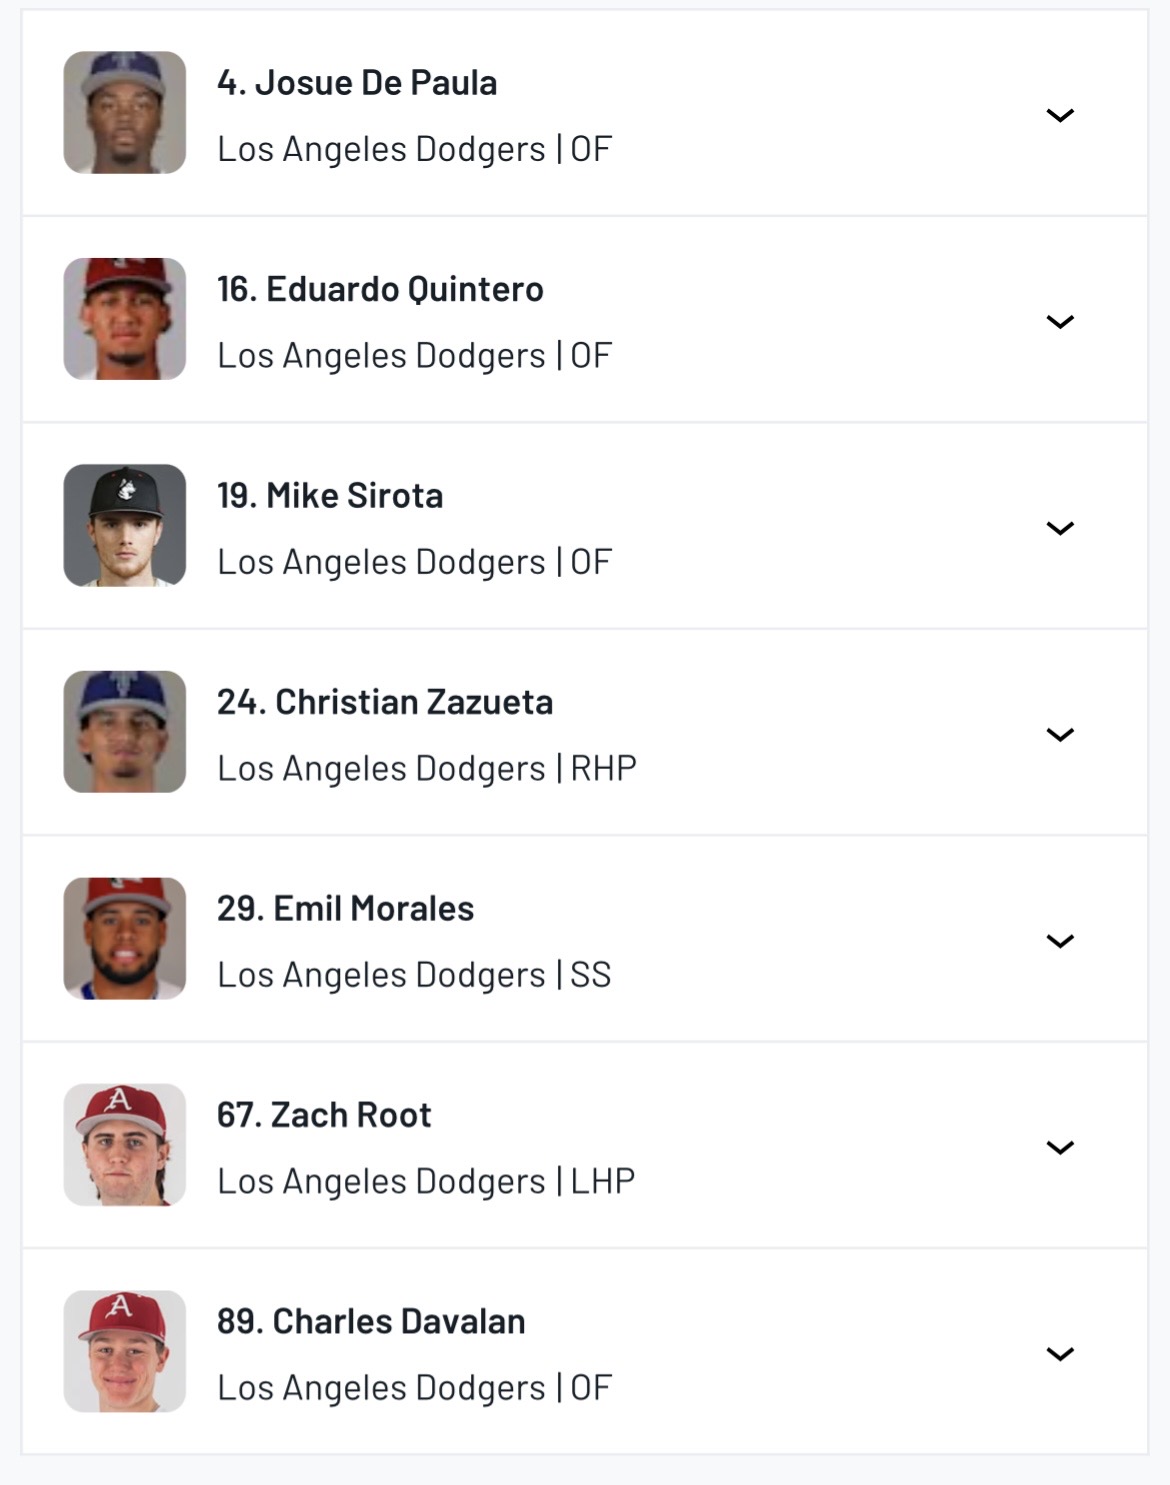This screenshot has width=1170, height=1485.
Task: Select Emil Morales' player photo
Action: pyautogui.click(x=125, y=939)
